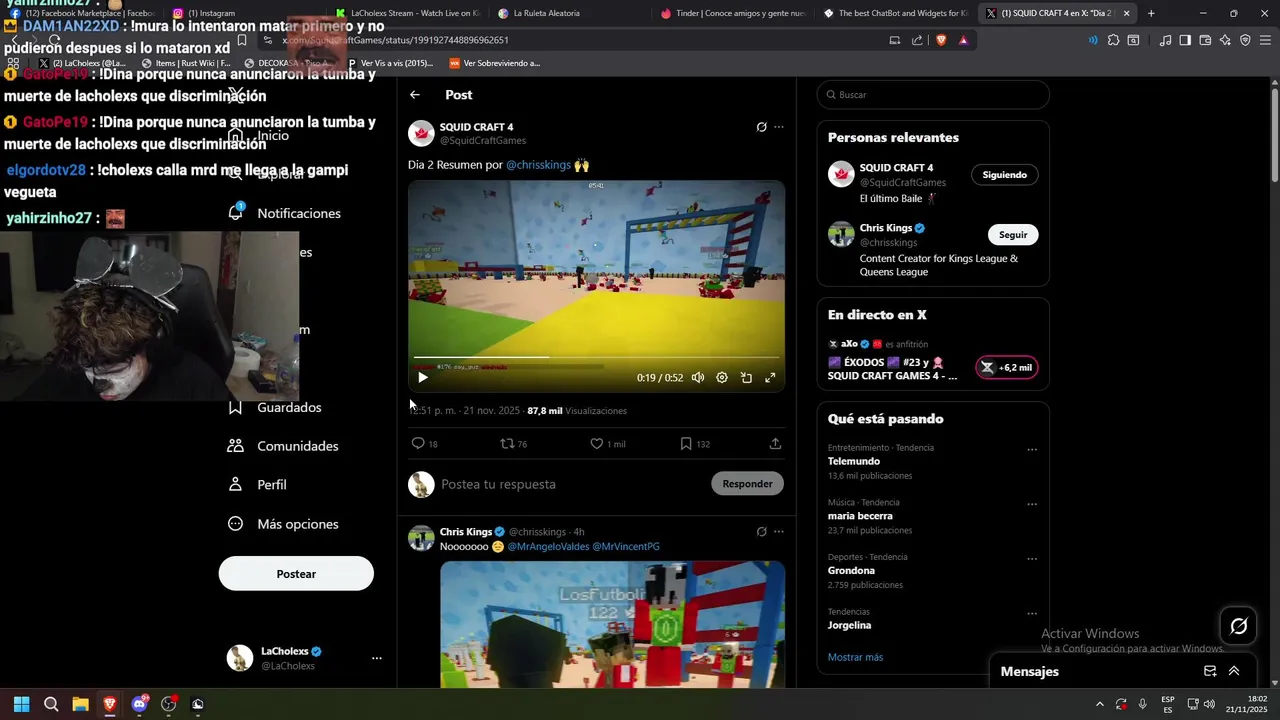This screenshot has width=1280, height=720.
Task: Toggle the browser sidebar panel icon
Action: click(x=1185, y=40)
